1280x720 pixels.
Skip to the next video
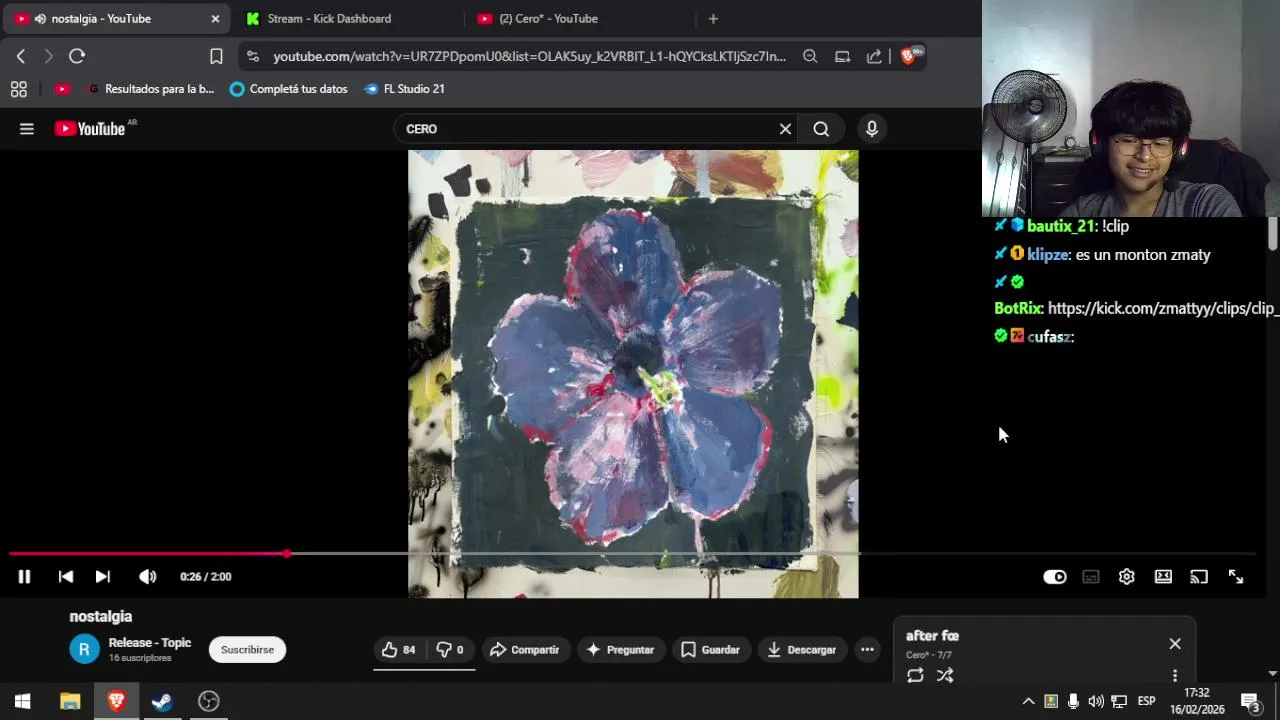click(x=102, y=577)
